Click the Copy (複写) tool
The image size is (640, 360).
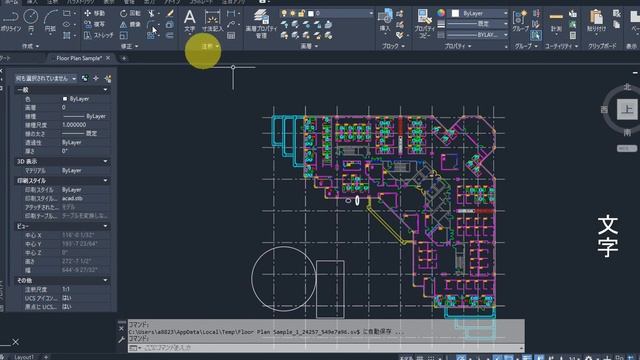pyautogui.click(x=94, y=24)
